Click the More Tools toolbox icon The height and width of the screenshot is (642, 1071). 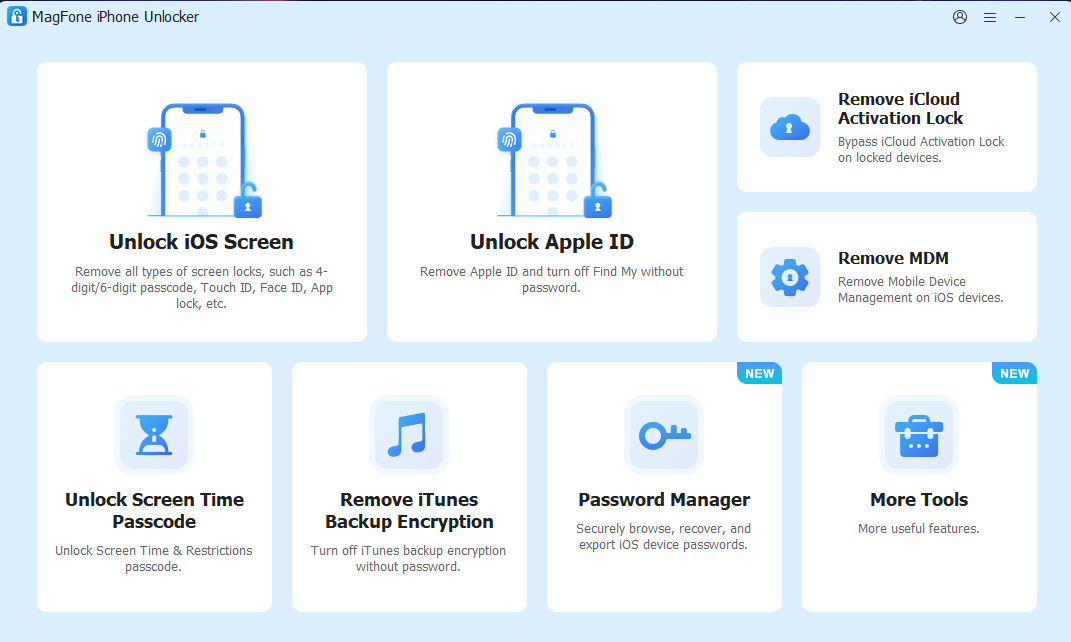point(919,434)
